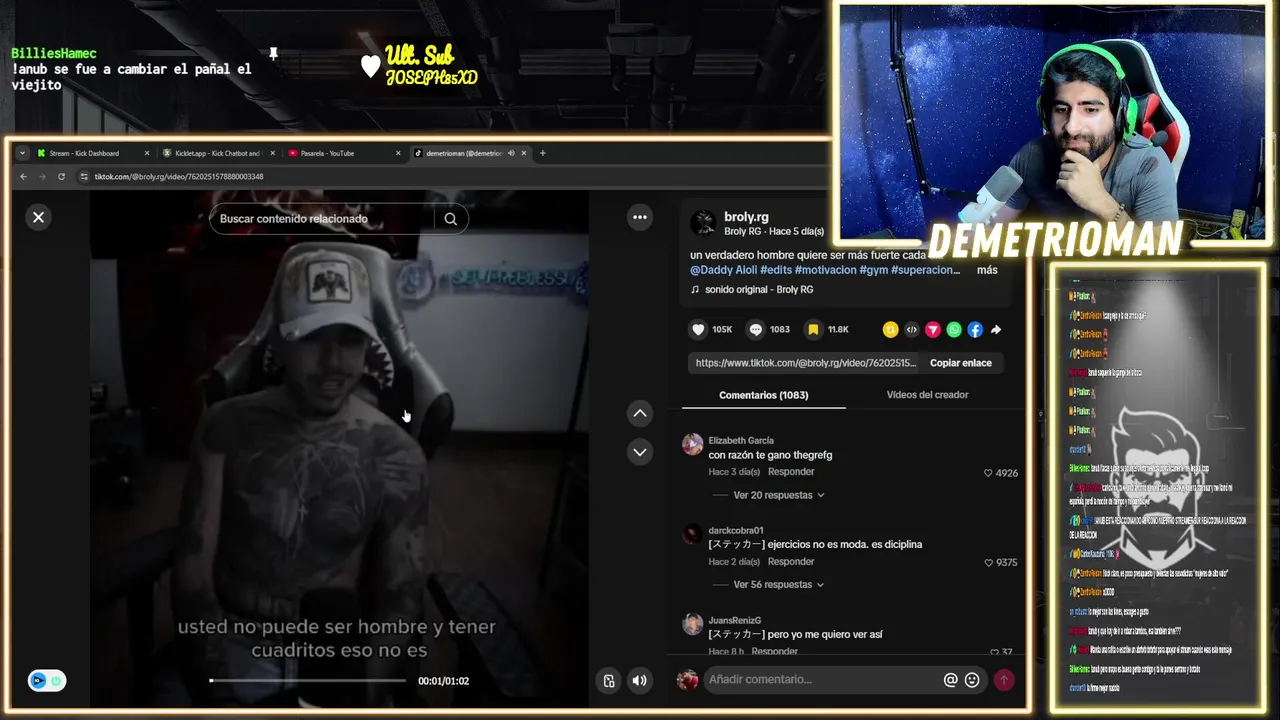Click the 00:01/01:02 playback time

443,681
